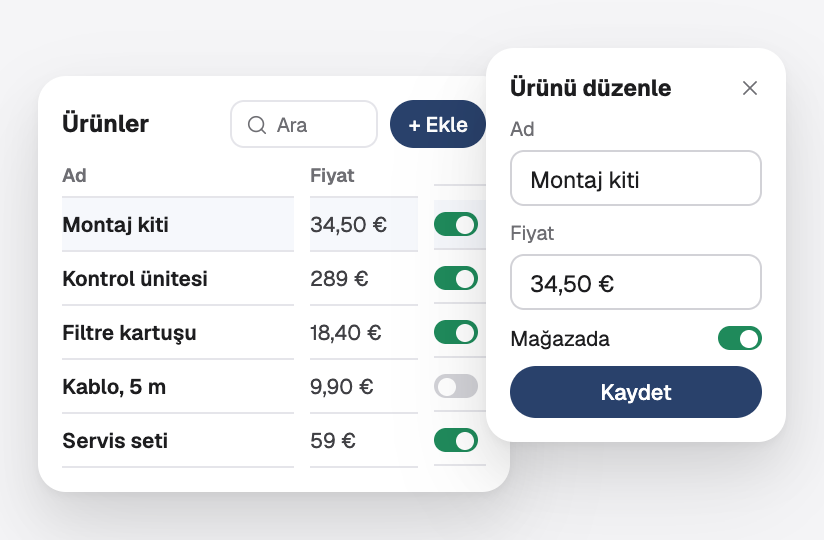Toggle Servis seti row switch

tap(456, 440)
